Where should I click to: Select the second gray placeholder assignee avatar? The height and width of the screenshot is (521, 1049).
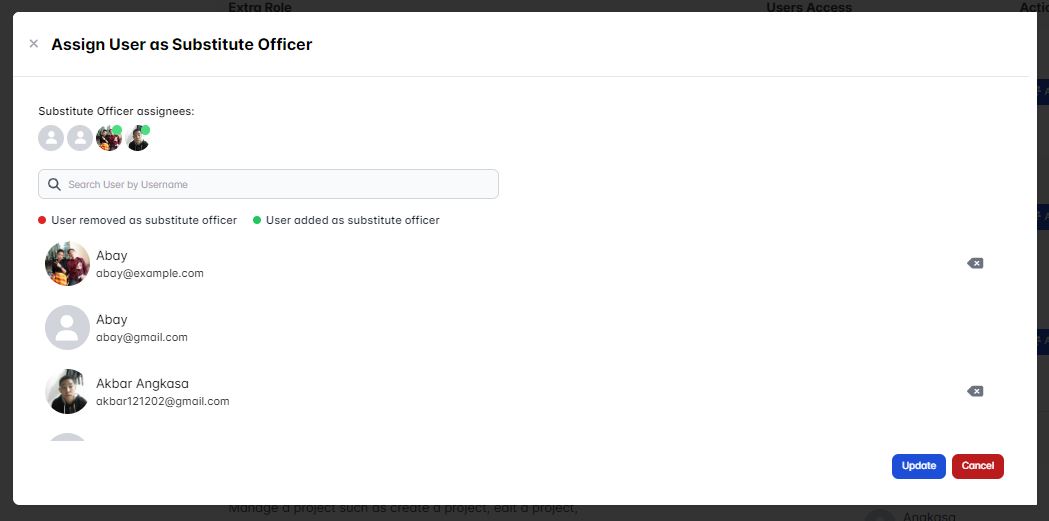point(80,138)
